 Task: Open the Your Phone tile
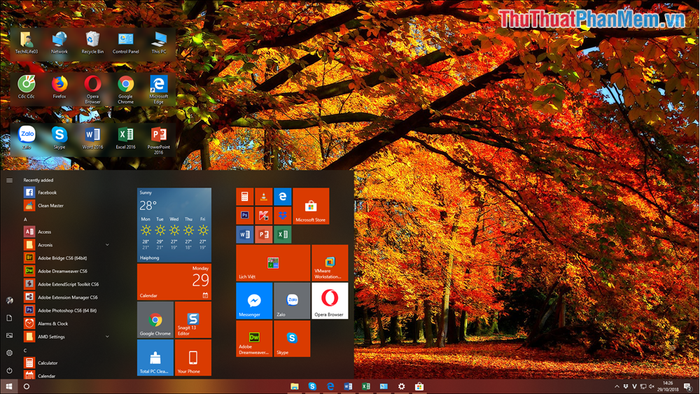pyautogui.click(x=193, y=357)
